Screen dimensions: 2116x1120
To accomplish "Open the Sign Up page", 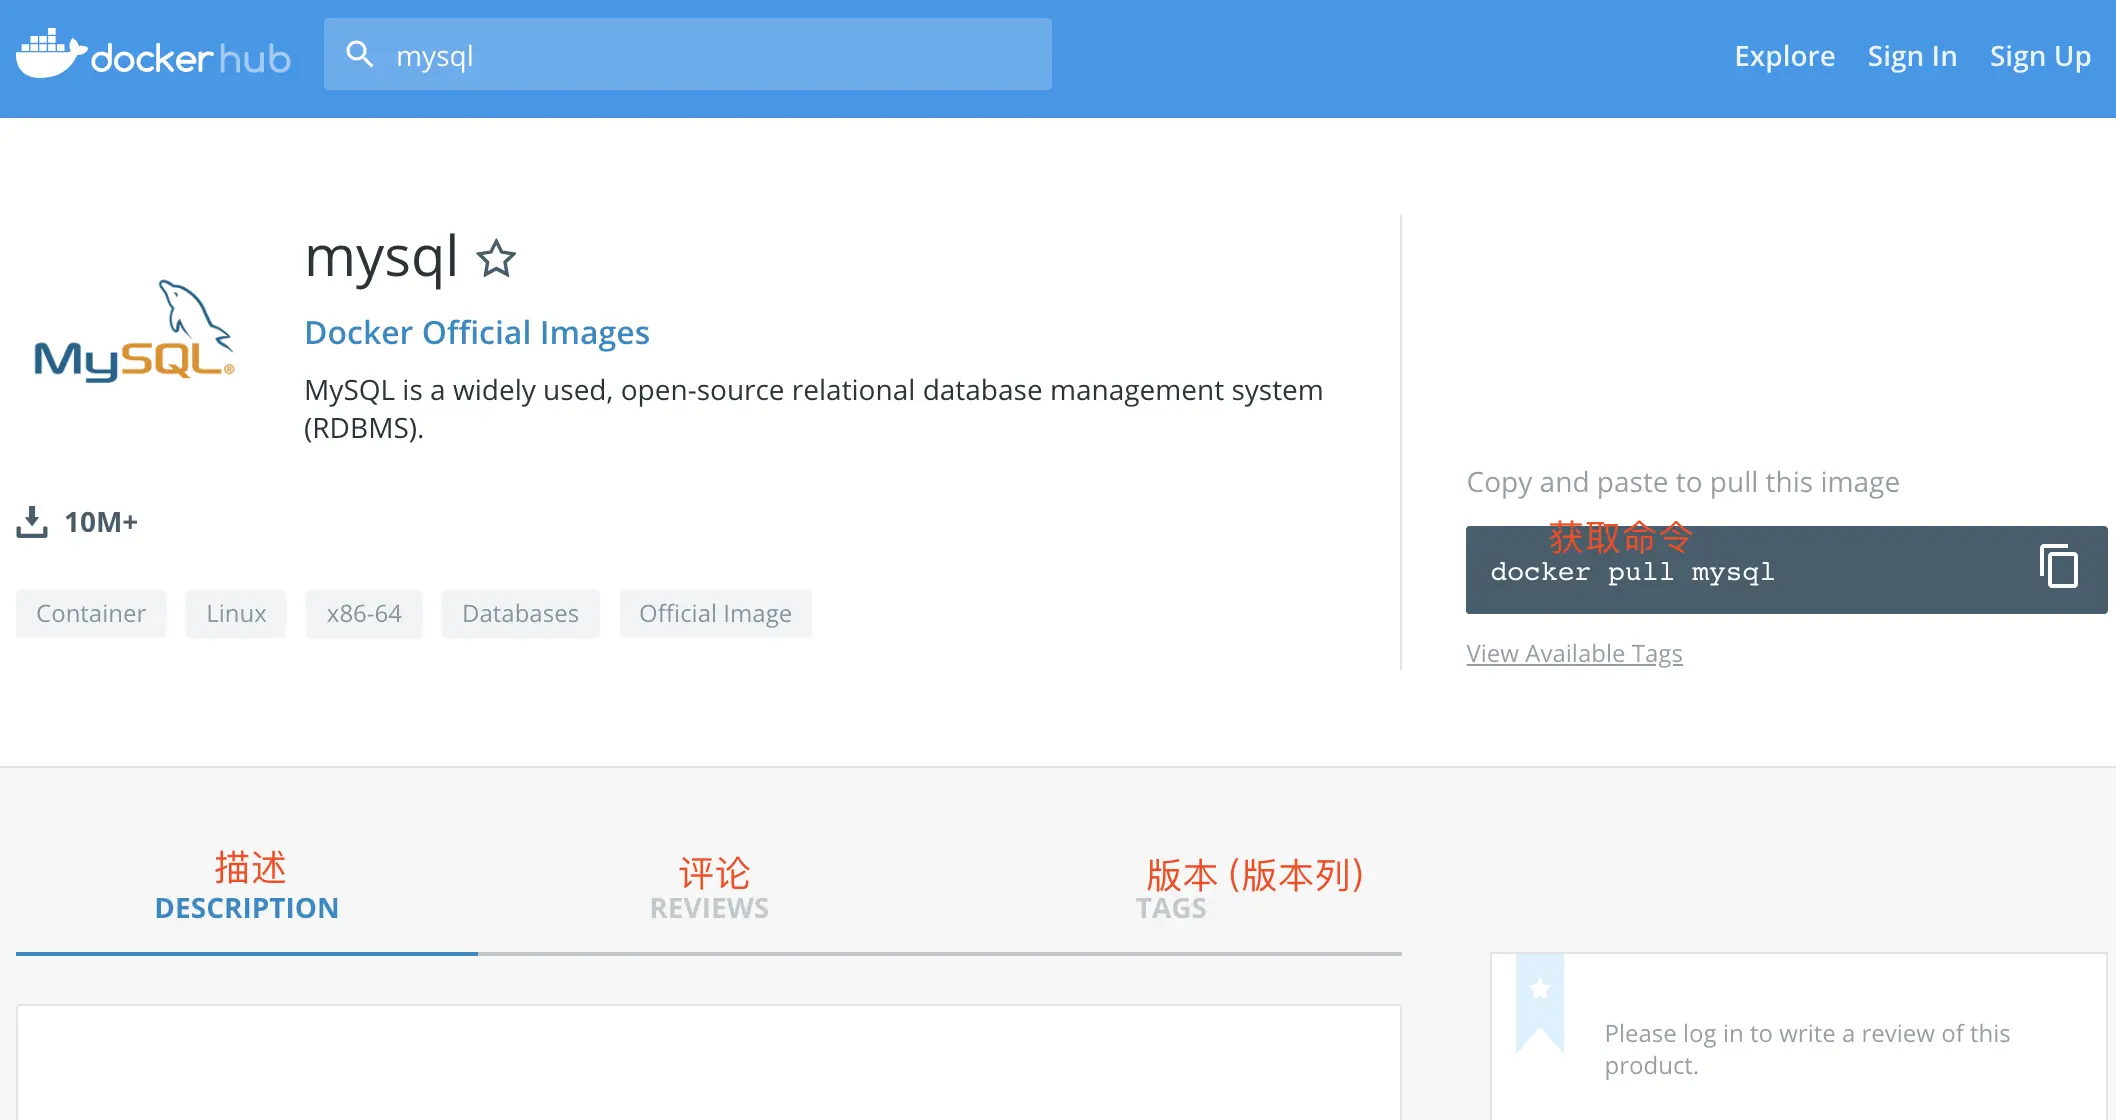I will 2039,56.
